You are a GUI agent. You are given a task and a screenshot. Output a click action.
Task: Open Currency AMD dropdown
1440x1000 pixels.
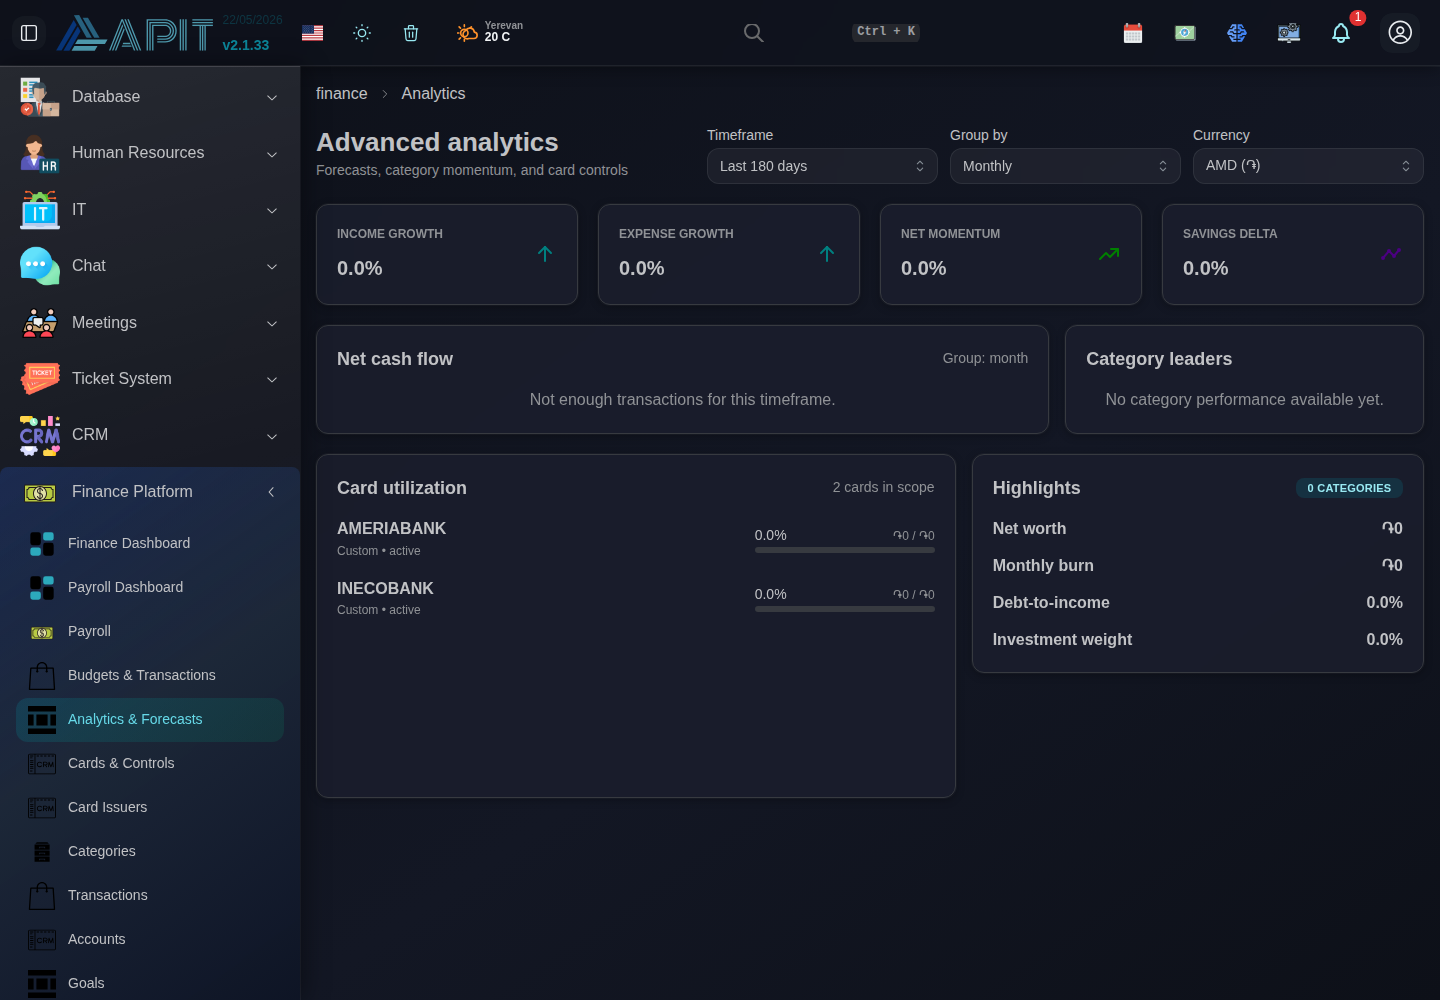pyautogui.click(x=1308, y=166)
